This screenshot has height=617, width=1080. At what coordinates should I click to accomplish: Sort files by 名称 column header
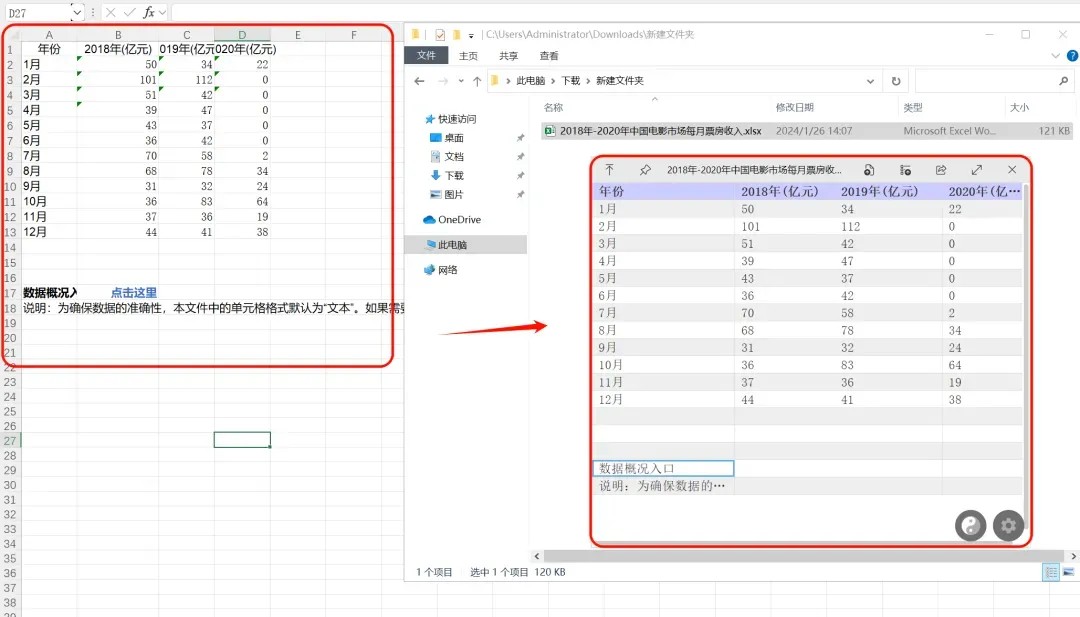[x=553, y=107]
